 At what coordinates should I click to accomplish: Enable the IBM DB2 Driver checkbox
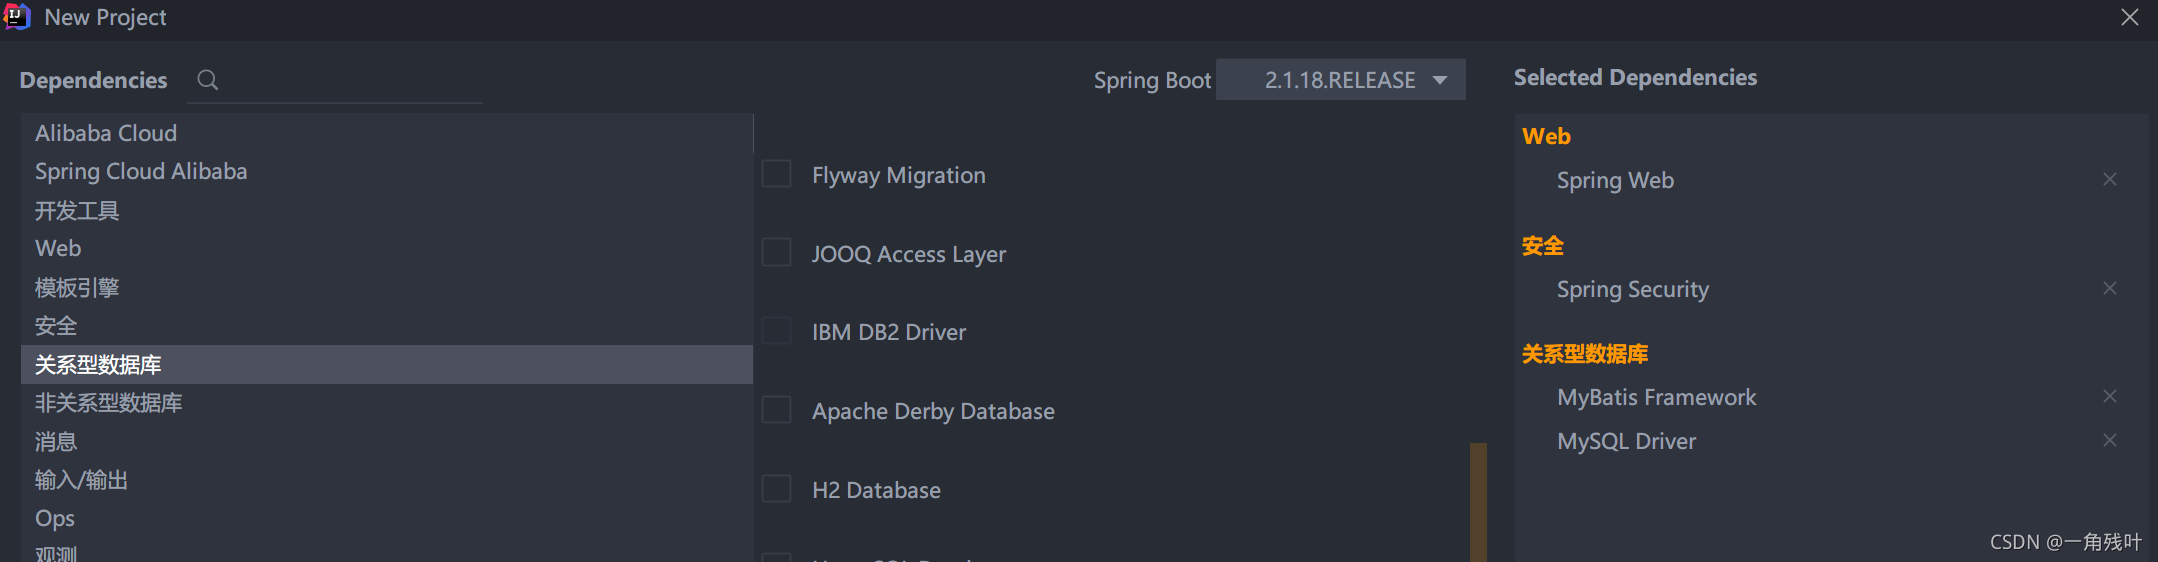(777, 331)
